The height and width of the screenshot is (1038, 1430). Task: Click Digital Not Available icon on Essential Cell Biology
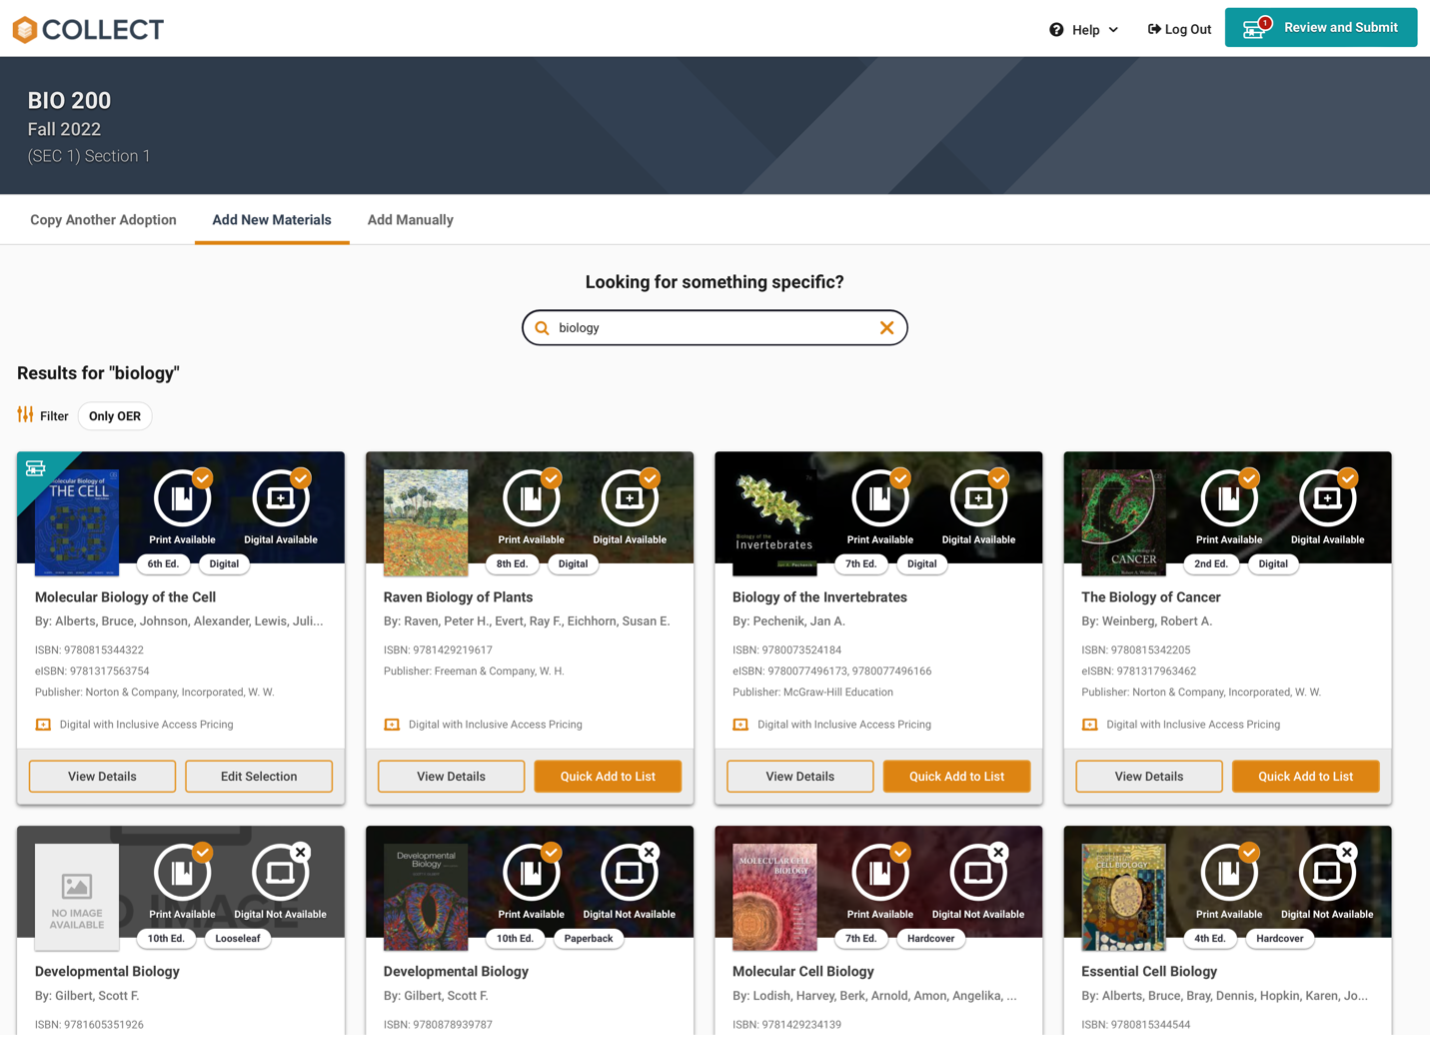pyautogui.click(x=1326, y=873)
